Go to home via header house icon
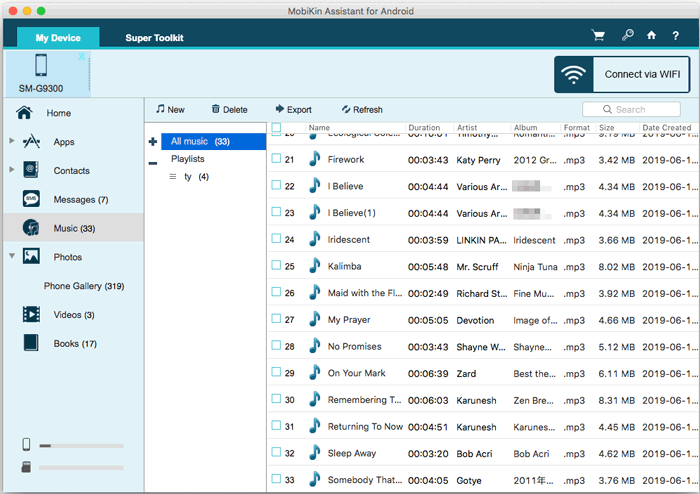This screenshot has width=700, height=494. click(651, 35)
